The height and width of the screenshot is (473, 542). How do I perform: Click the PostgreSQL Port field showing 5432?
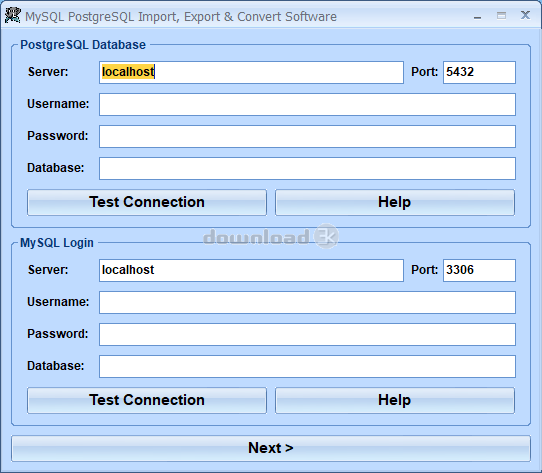(x=479, y=72)
